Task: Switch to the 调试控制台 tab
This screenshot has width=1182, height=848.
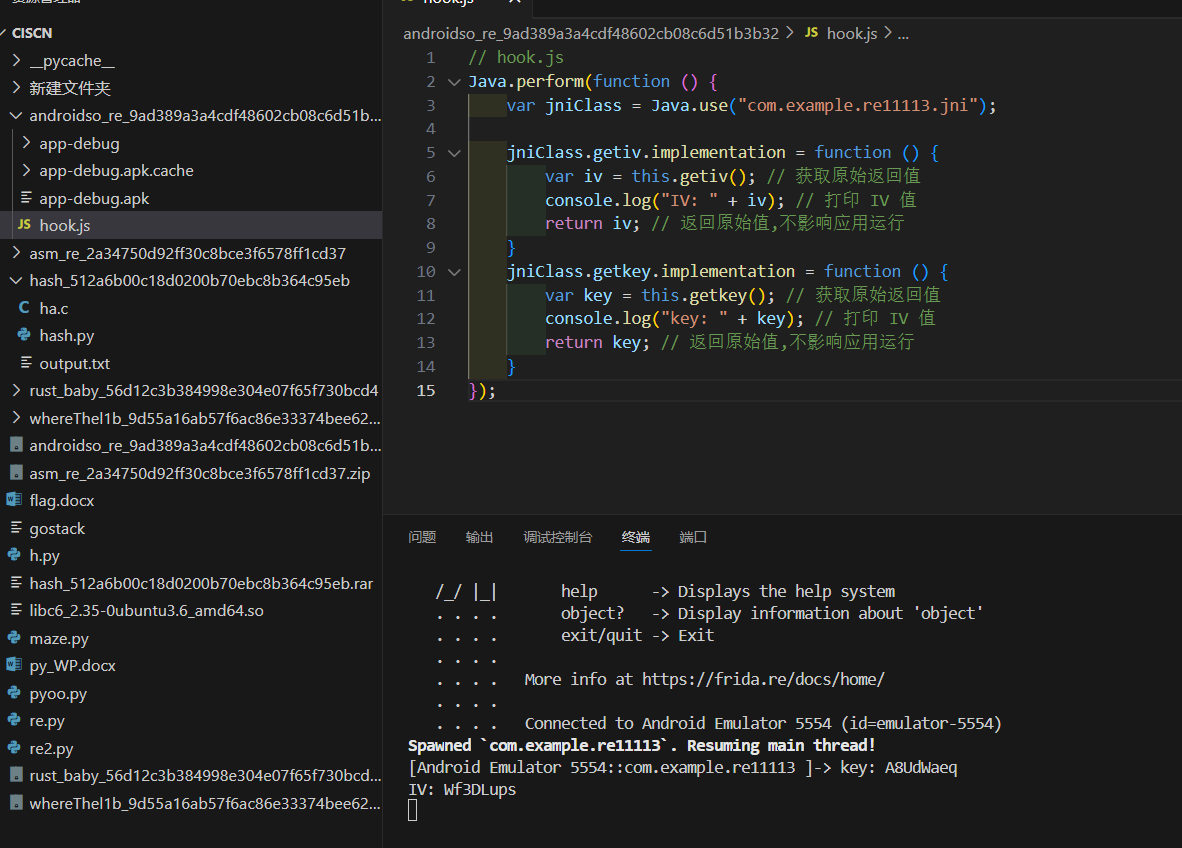Action: pos(558,537)
